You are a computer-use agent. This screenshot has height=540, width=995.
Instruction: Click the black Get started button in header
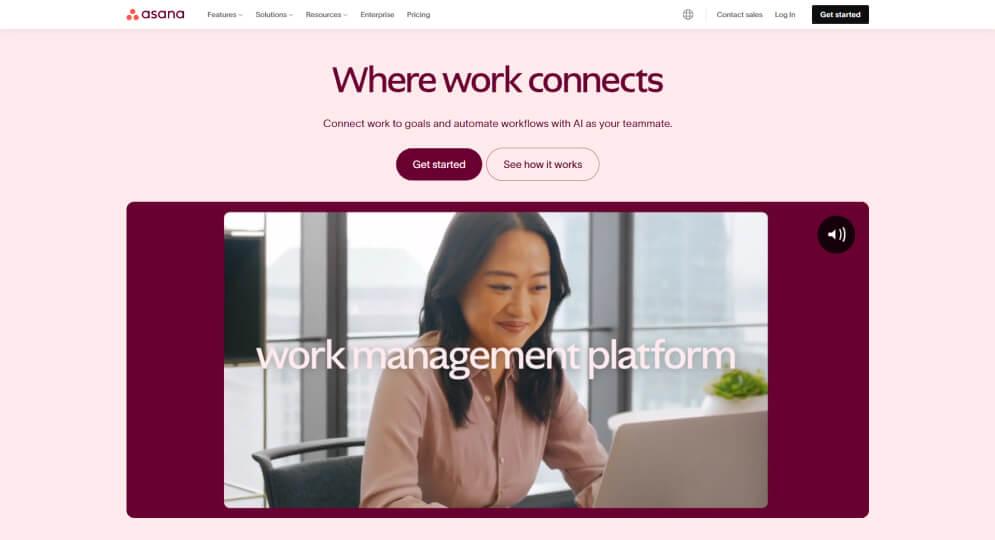[x=840, y=15]
